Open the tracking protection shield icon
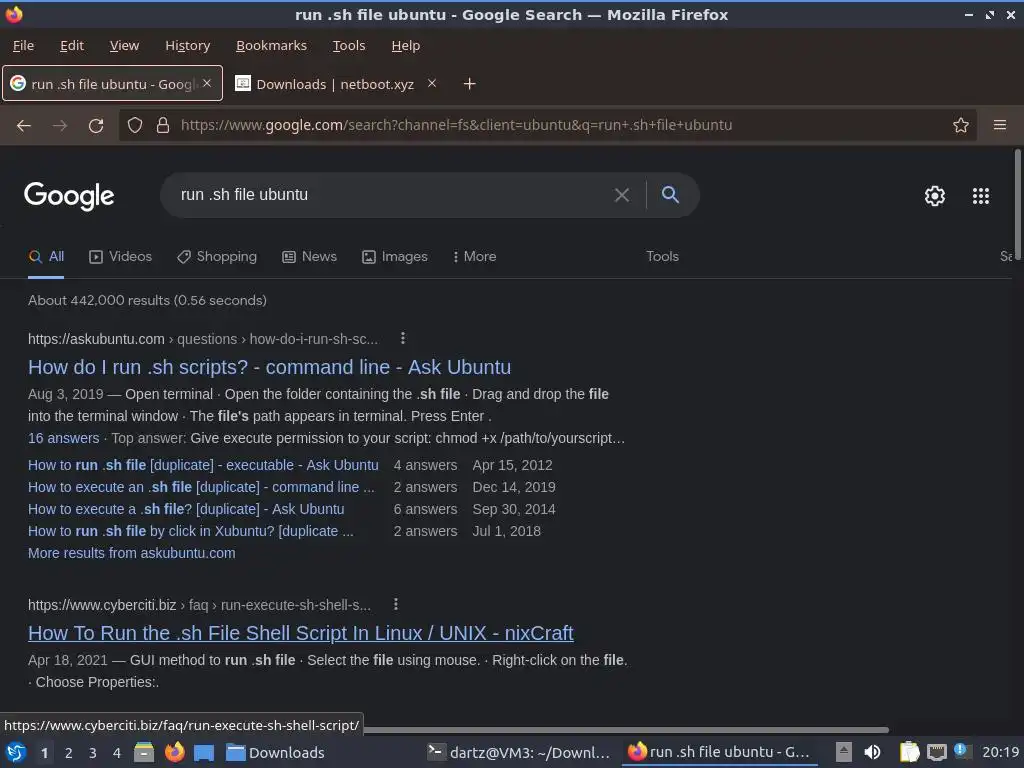This screenshot has height=768, width=1024. (x=135, y=125)
